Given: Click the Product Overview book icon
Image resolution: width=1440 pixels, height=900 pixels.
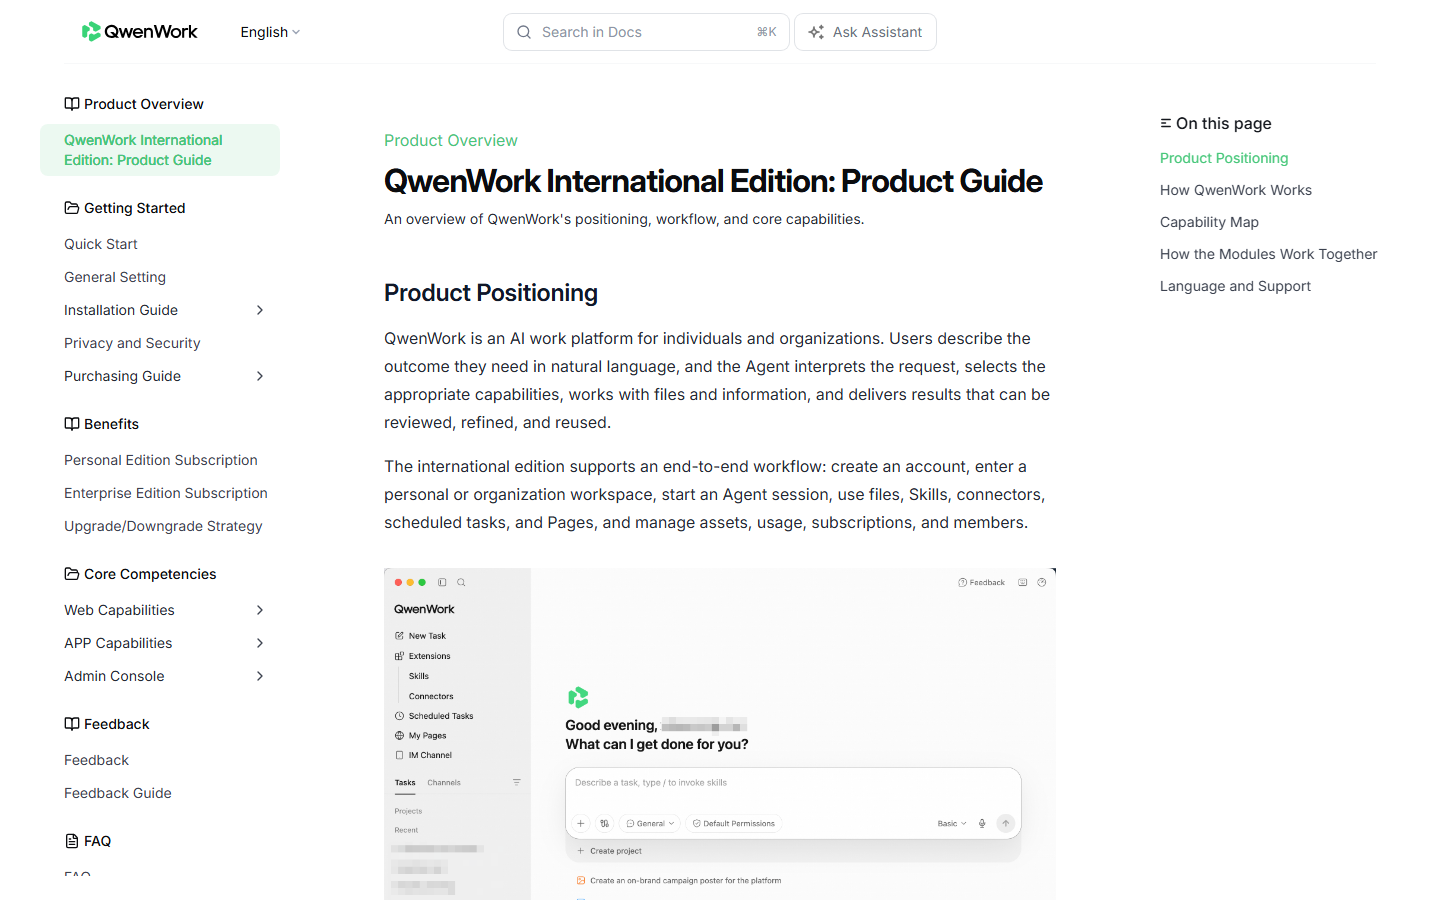Looking at the screenshot, I should pos(72,104).
